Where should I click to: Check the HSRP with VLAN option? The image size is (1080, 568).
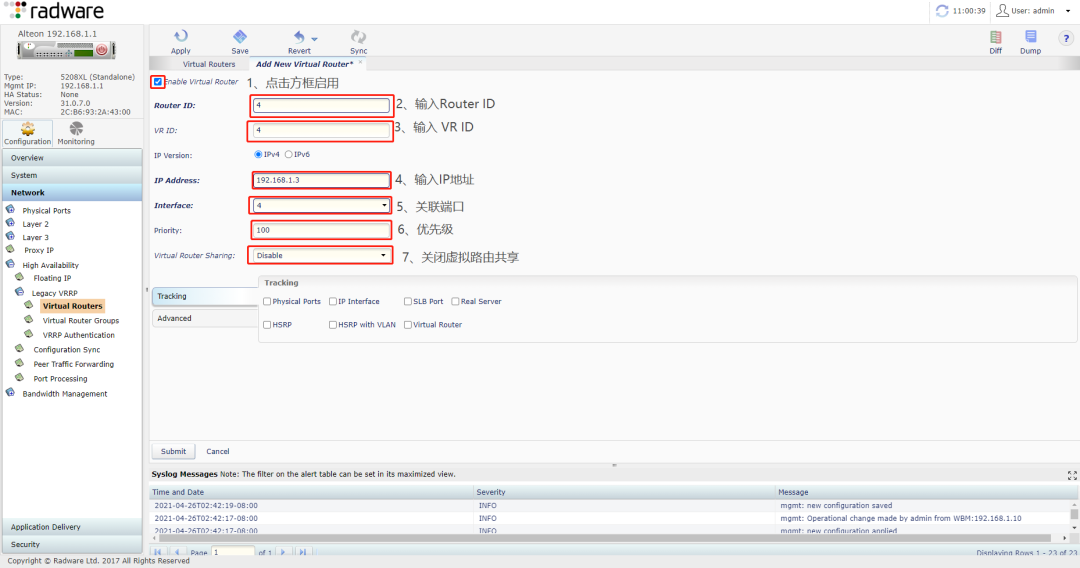click(x=333, y=325)
